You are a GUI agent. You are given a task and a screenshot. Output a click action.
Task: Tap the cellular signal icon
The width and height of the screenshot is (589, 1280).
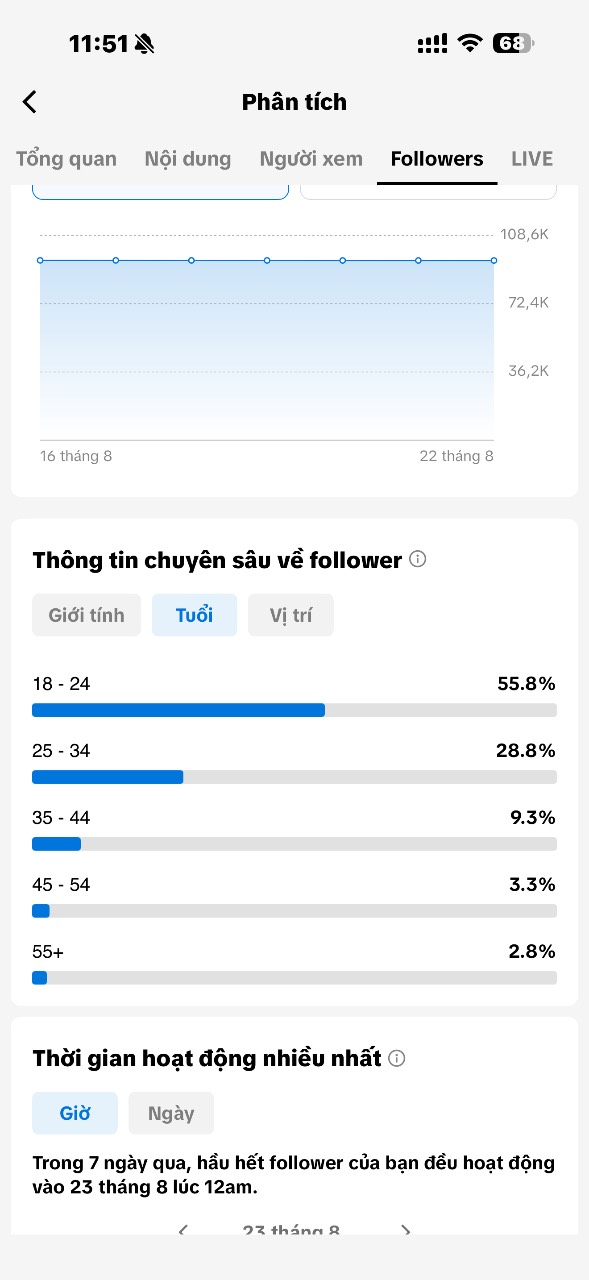click(432, 43)
